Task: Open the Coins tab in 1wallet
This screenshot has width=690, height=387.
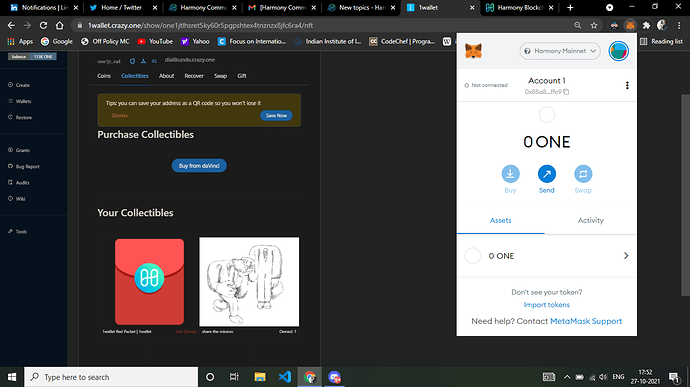Action: tap(104, 76)
